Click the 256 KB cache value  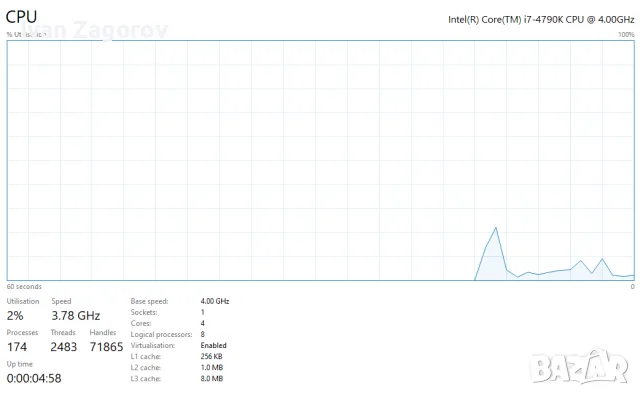[211, 356]
